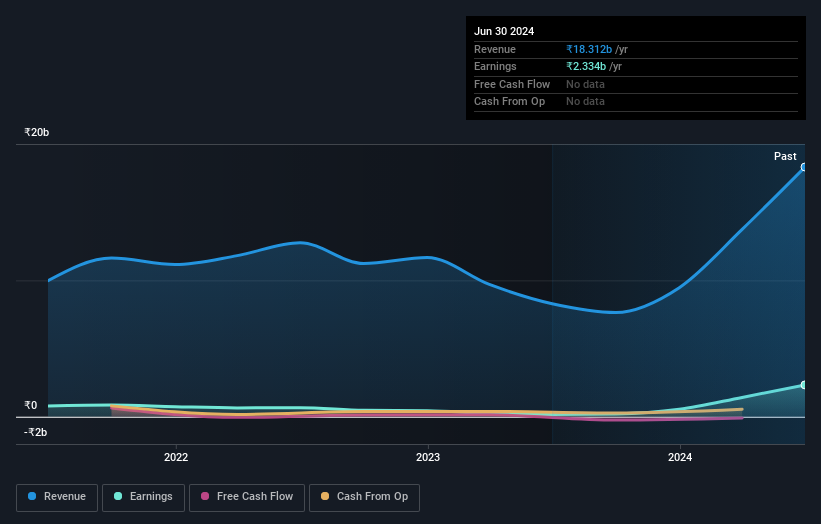
Task: Click the Revenue row label in tooltip
Action: pos(495,49)
